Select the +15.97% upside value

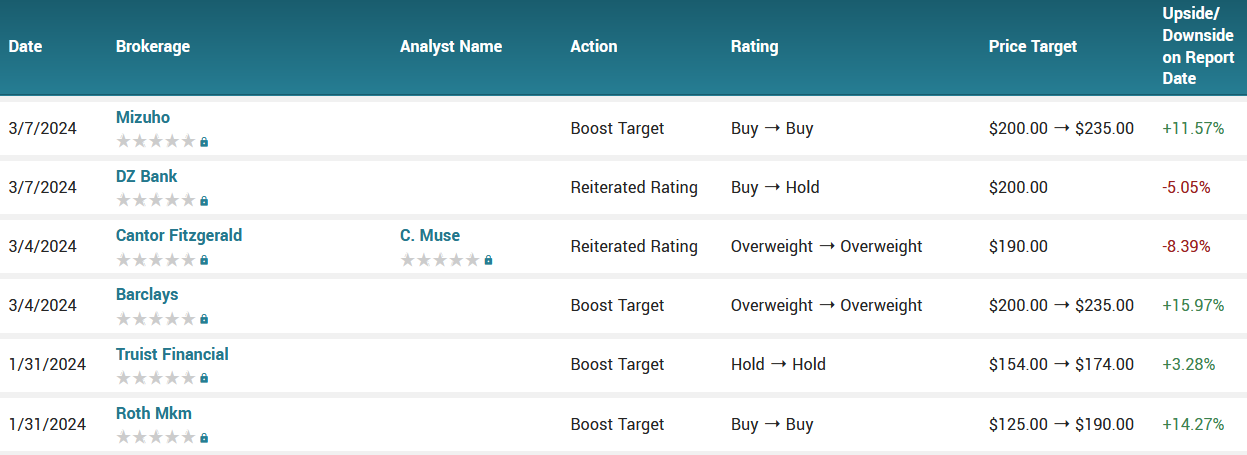coord(1193,305)
